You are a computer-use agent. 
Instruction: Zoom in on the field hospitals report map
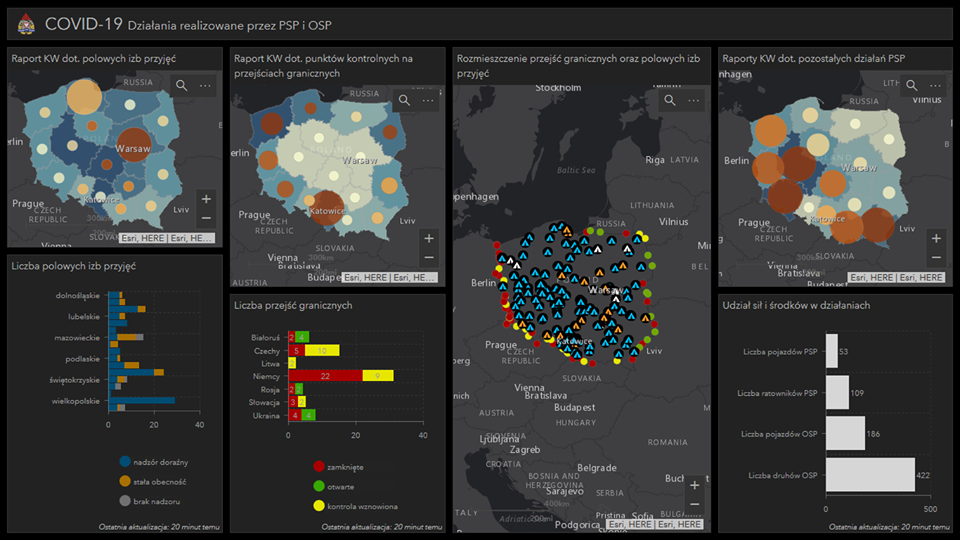206,198
